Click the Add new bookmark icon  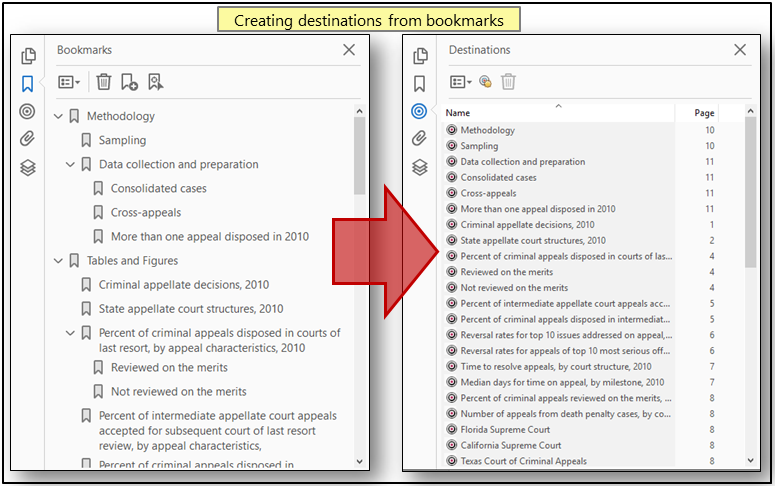coord(130,82)
